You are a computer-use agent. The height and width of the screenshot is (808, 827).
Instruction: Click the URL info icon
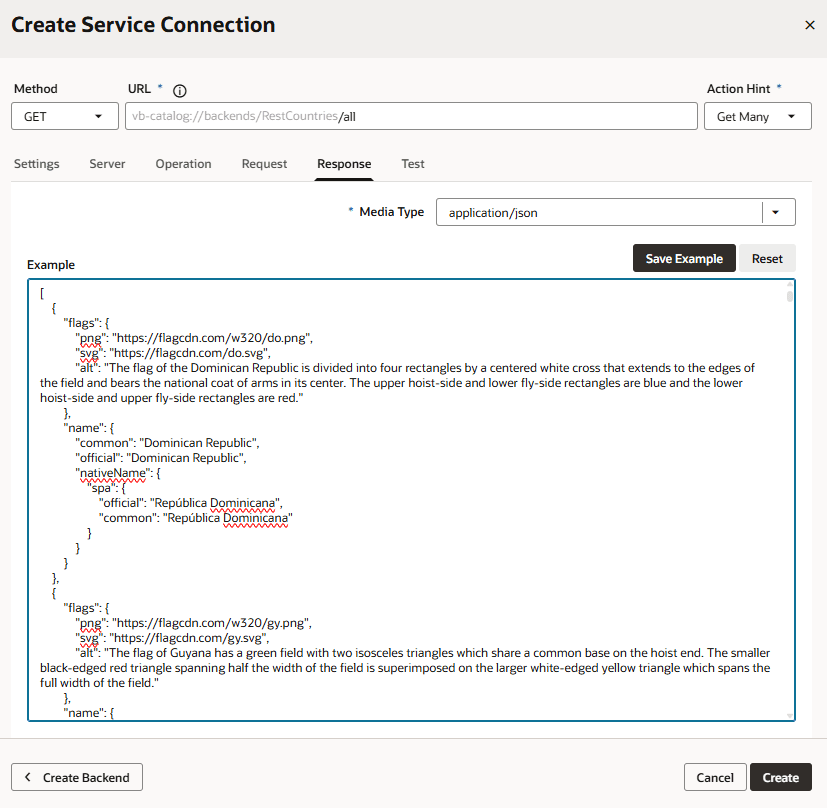point(180,91)
